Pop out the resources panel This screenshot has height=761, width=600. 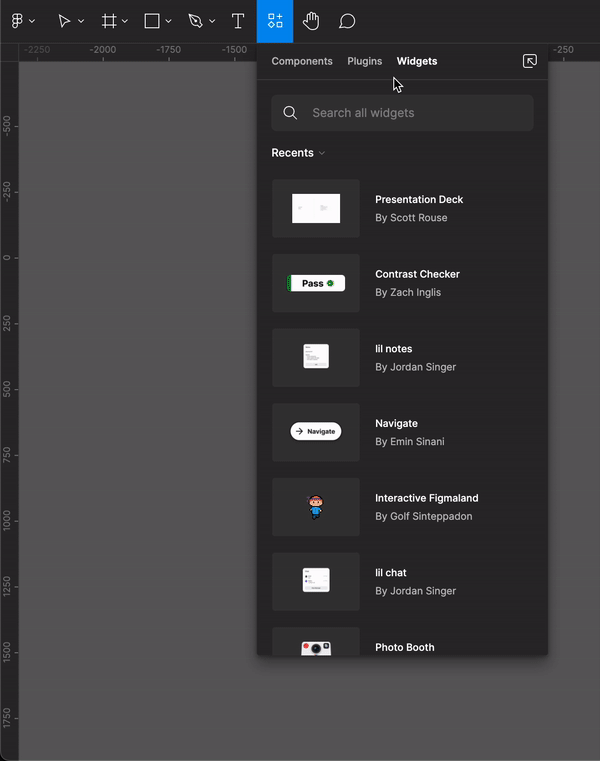[530, 61]
